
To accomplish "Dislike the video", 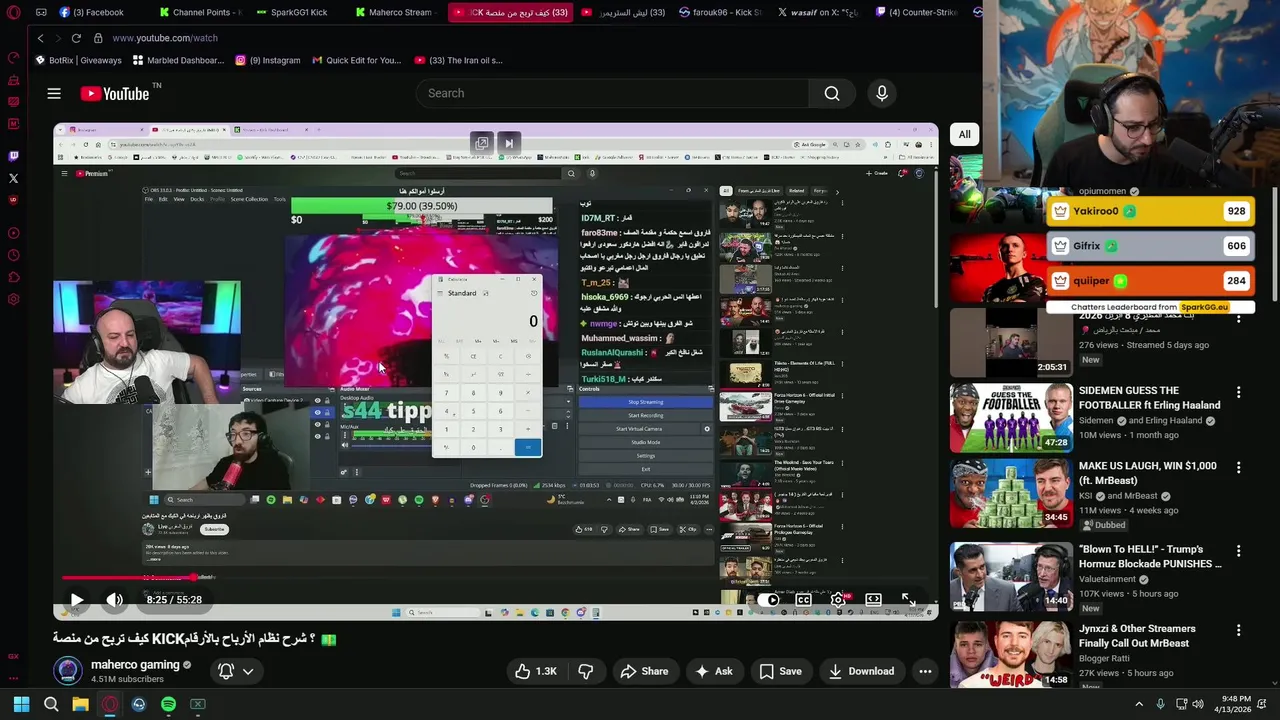I will 586,671.
